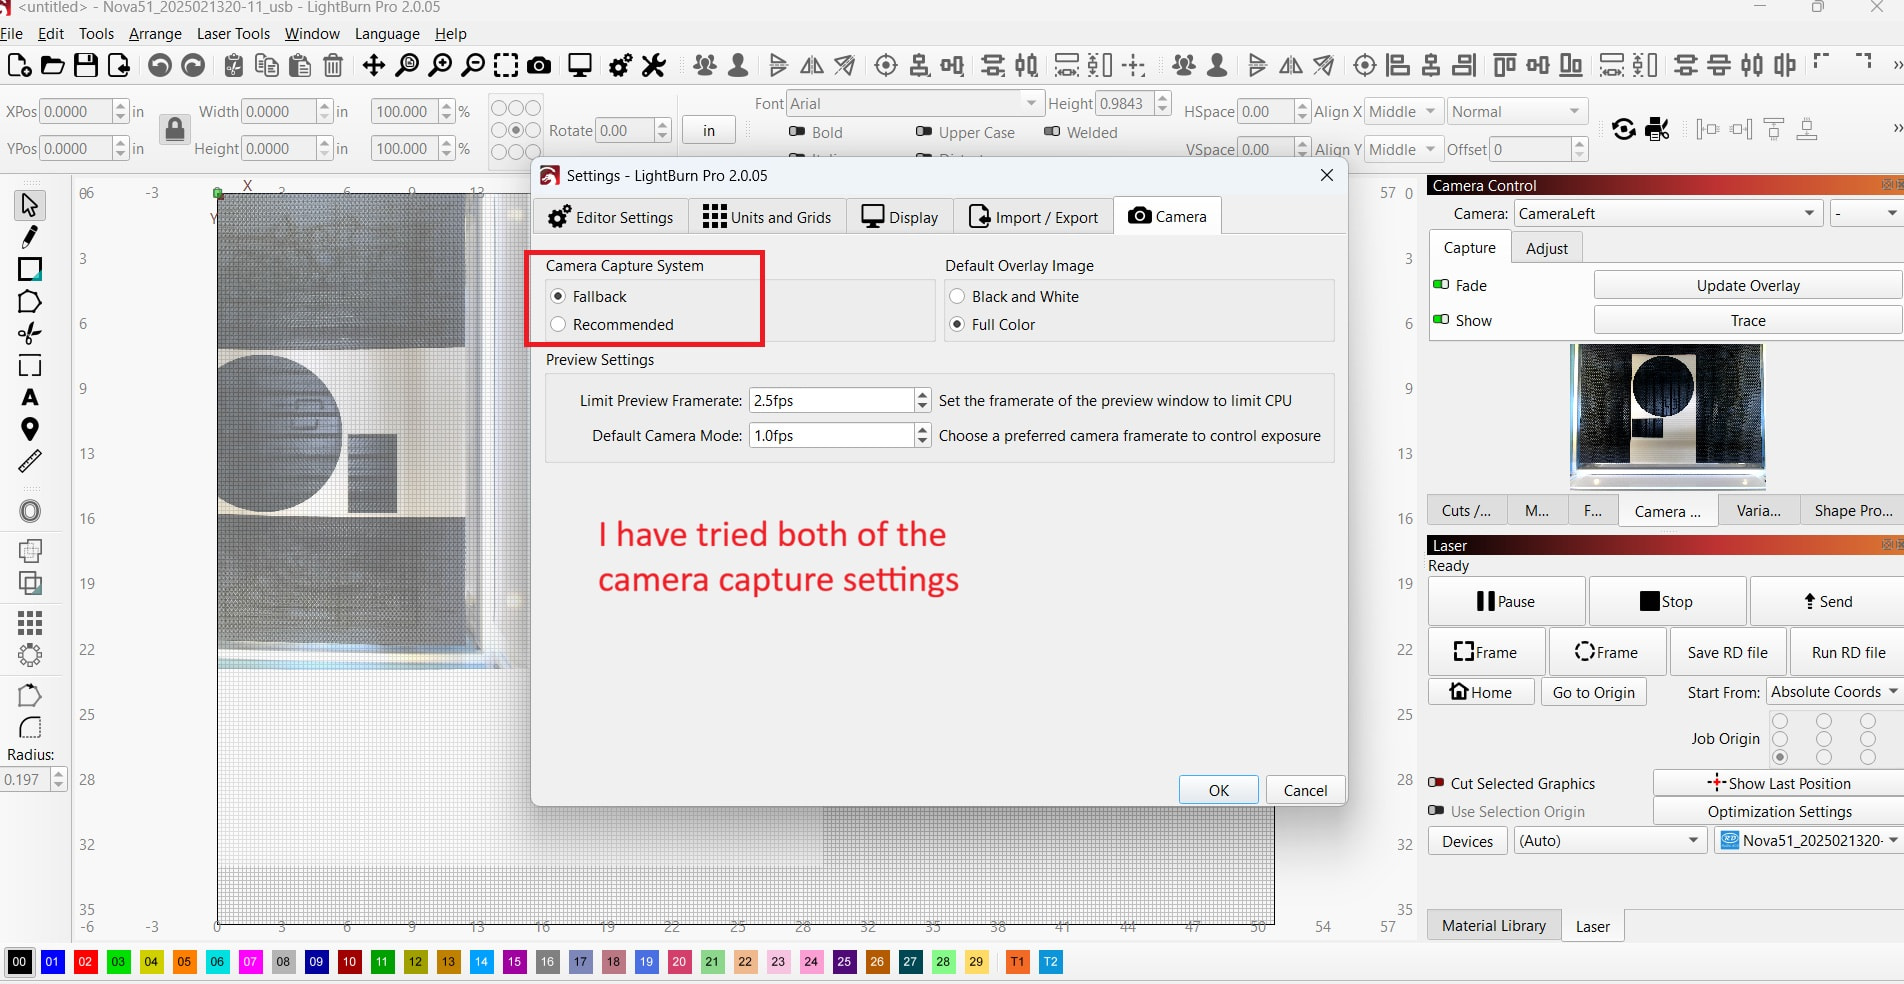This screenshot has width=1904, height=984.
Task: Toggle the Fade switch in Camera Control
Action: (x=1441, y=285)
